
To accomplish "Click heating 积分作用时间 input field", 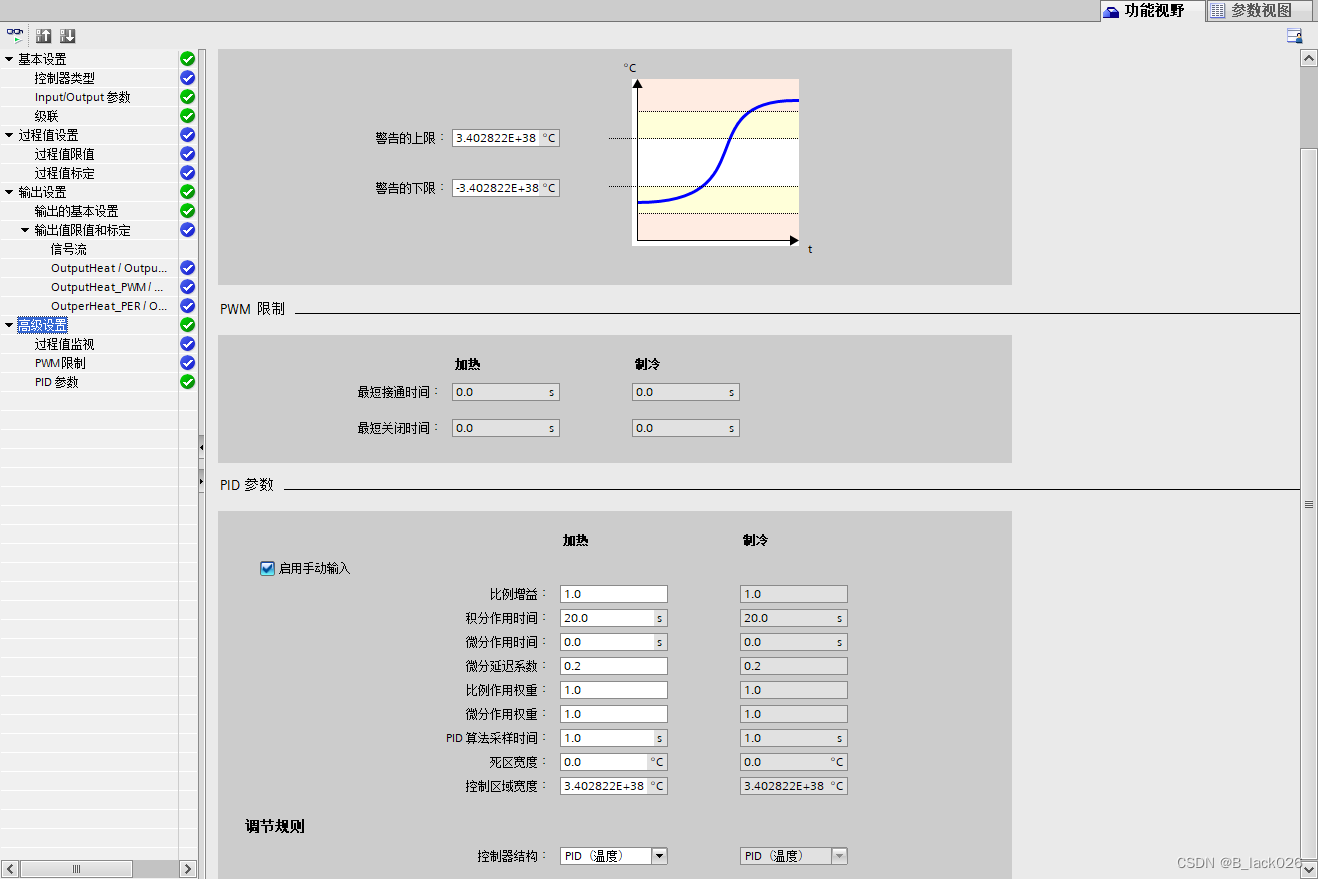I will pos(614,618).
